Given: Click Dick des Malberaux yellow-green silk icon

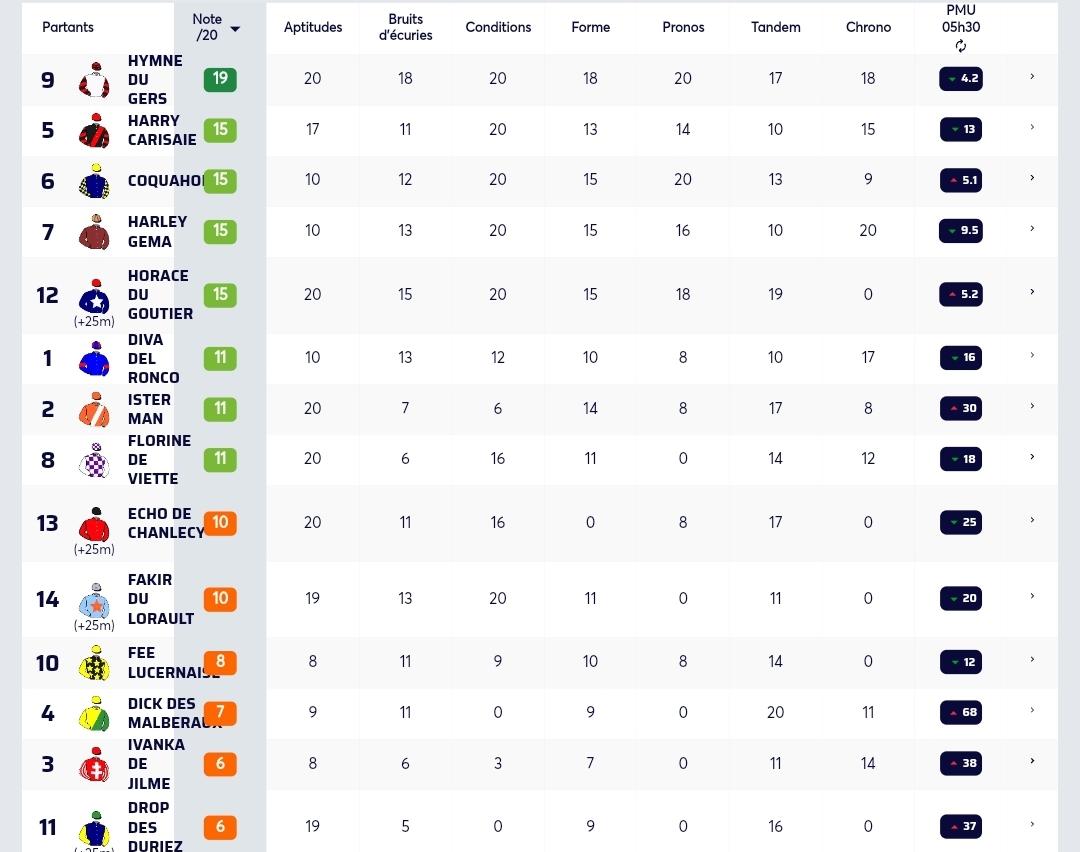Looking at the screenshot, I should click(x=94, y=714).
